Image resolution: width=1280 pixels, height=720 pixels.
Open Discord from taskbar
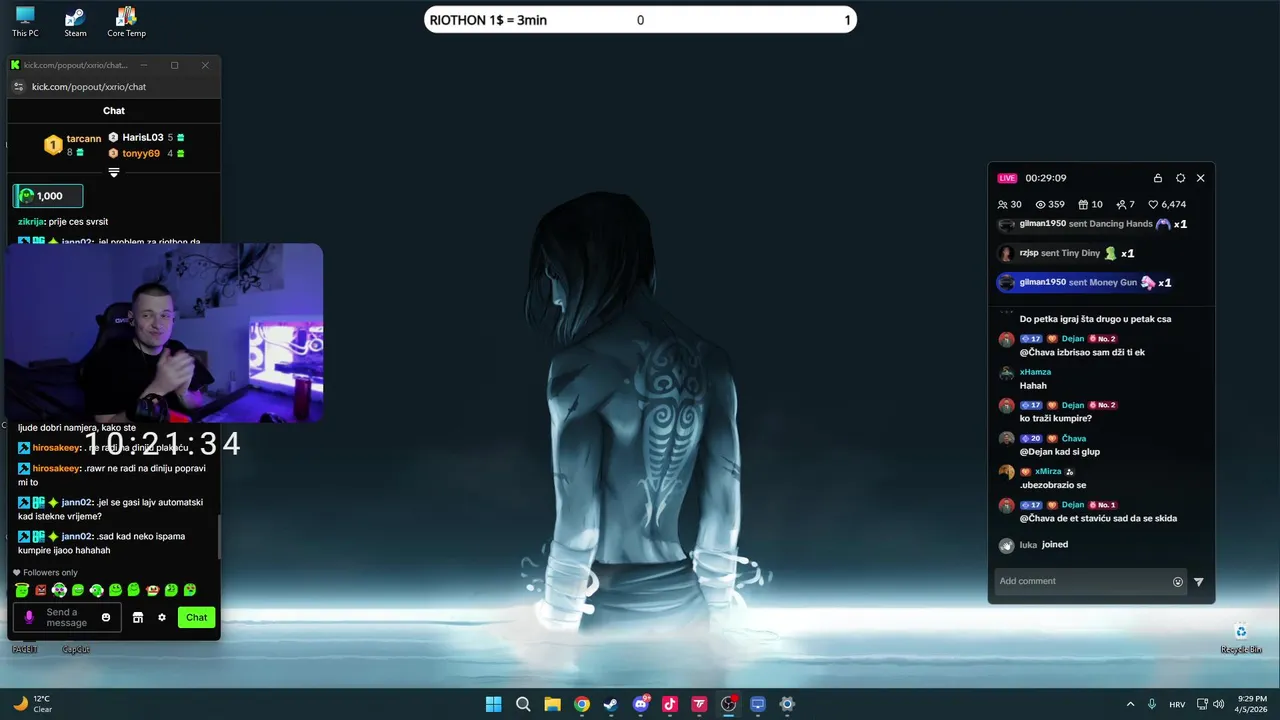641,704
